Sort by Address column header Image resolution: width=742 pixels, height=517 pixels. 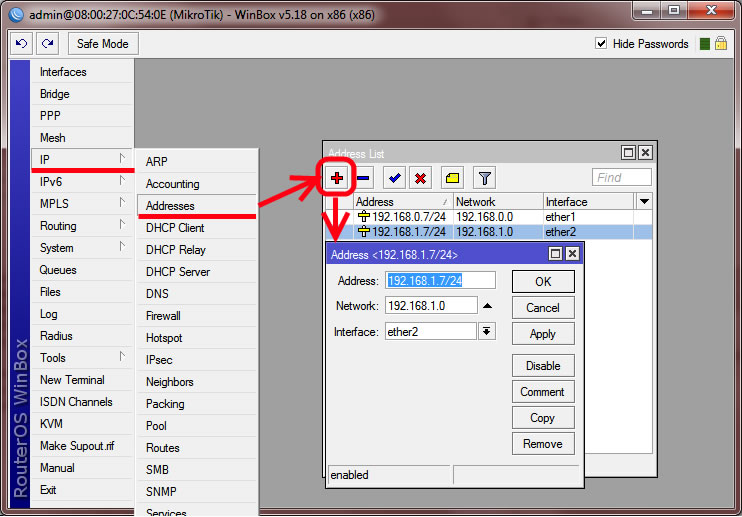point(403,202)
